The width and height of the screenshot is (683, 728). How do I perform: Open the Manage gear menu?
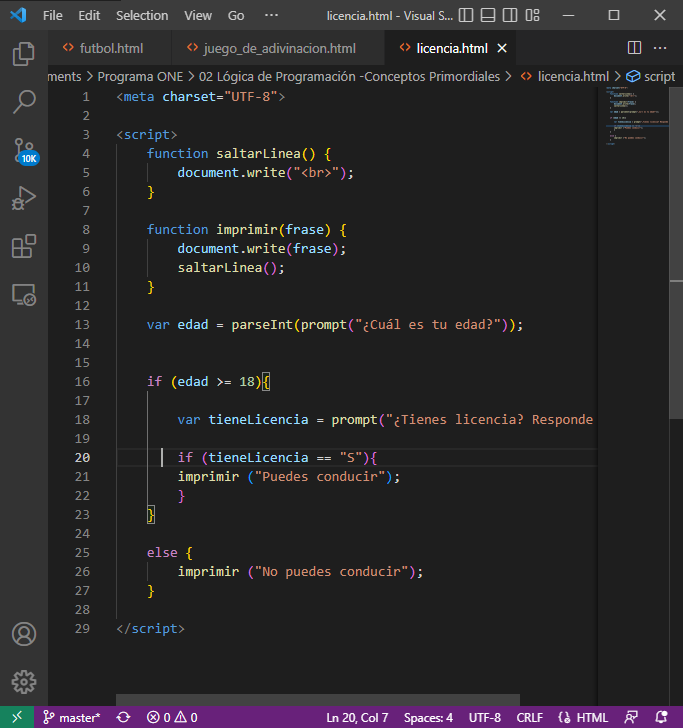click(x=23, y=683)
